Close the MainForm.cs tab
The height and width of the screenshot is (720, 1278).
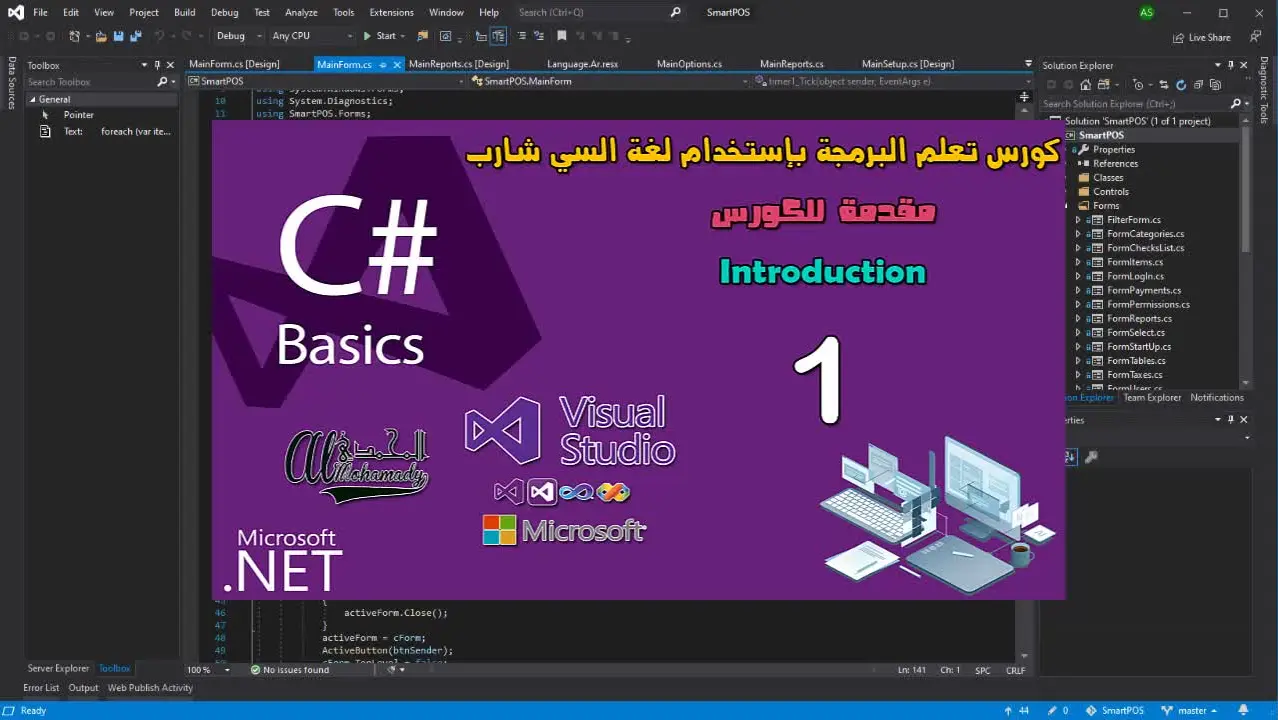click(x=397, y=64)
